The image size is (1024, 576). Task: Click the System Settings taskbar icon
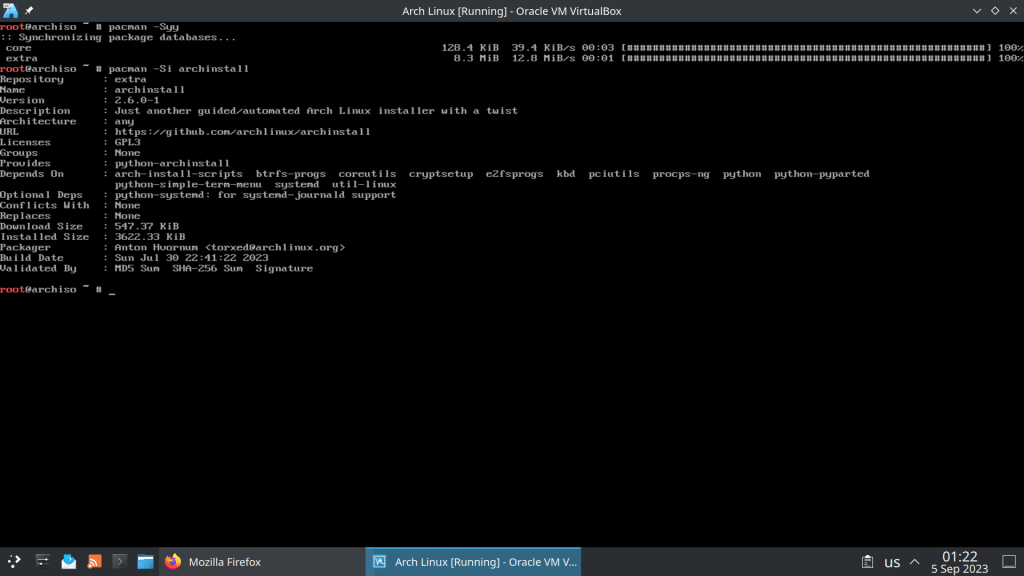point(42,561)
